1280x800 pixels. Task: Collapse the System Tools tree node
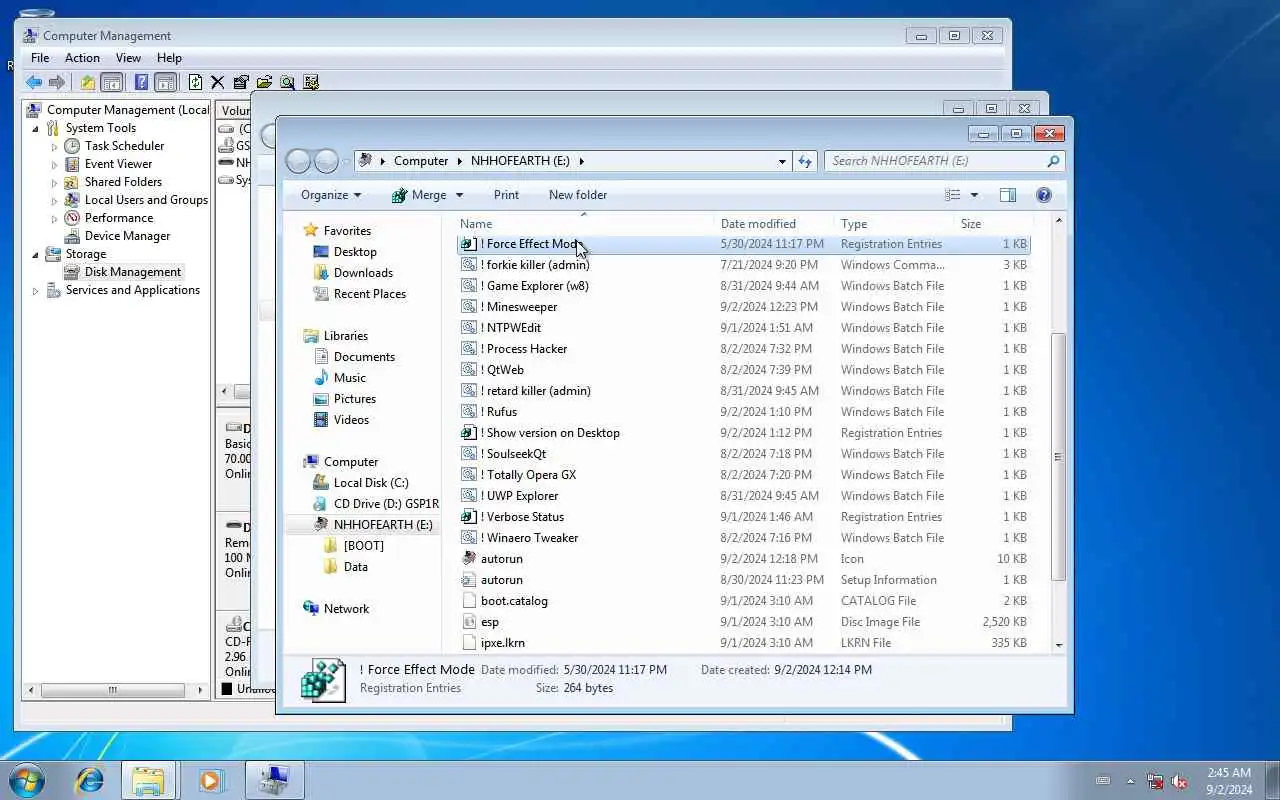(36, 128)
